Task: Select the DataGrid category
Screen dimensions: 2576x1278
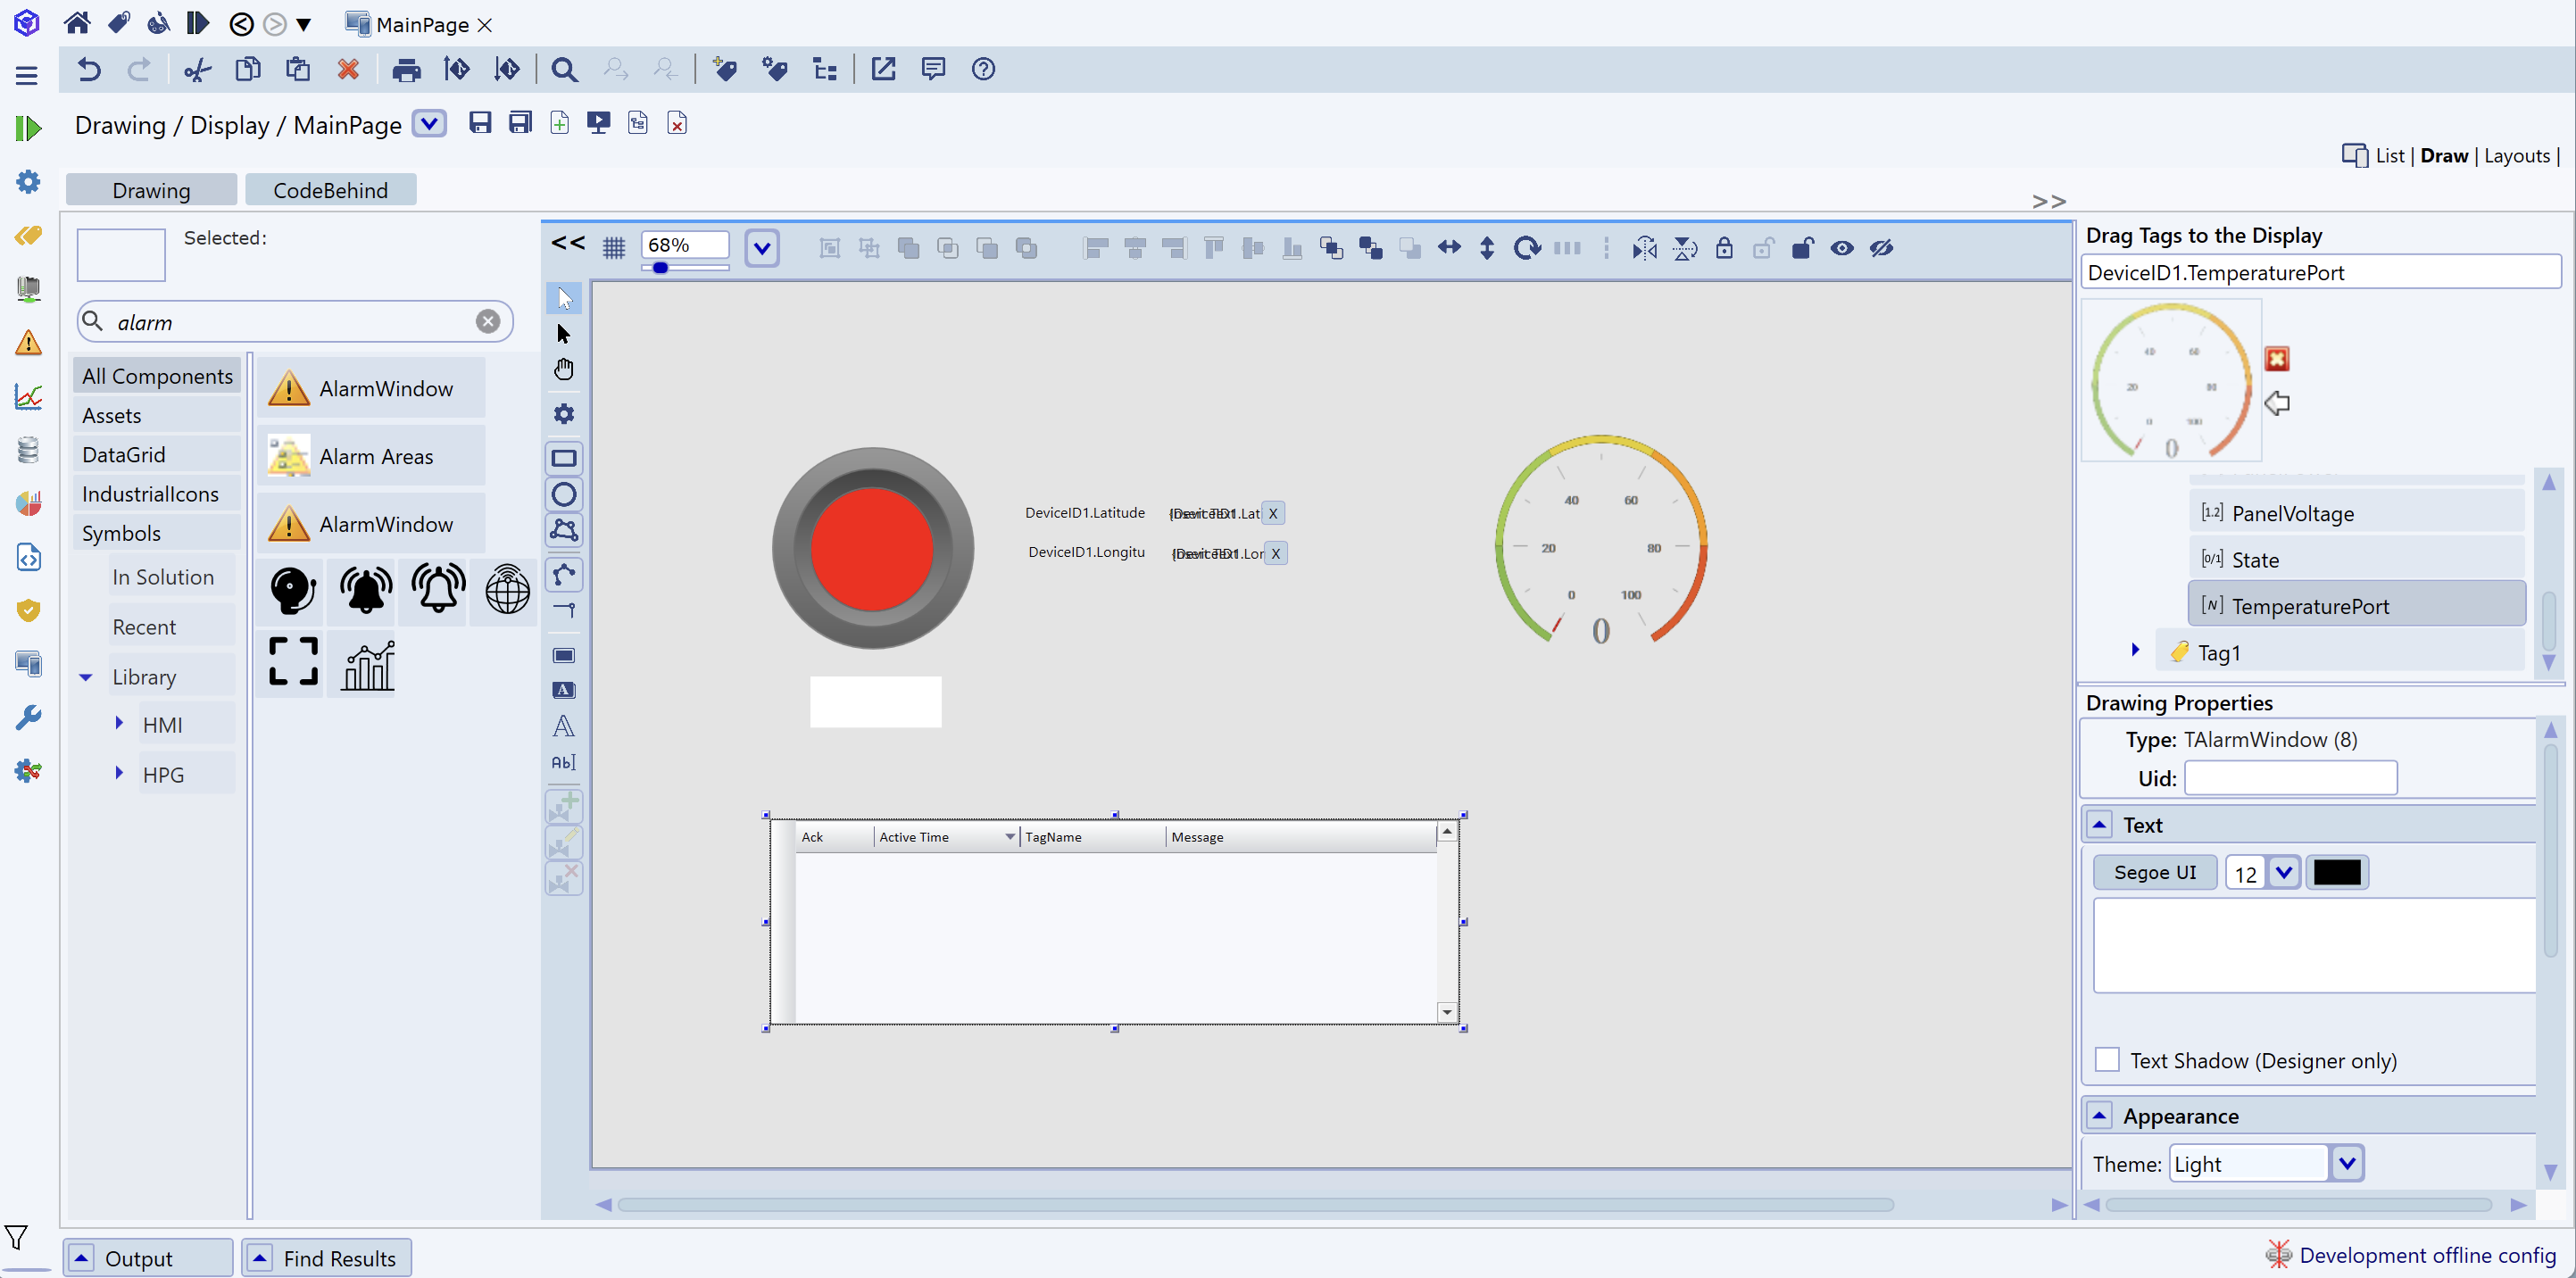Action: click(x=157, y=455)
